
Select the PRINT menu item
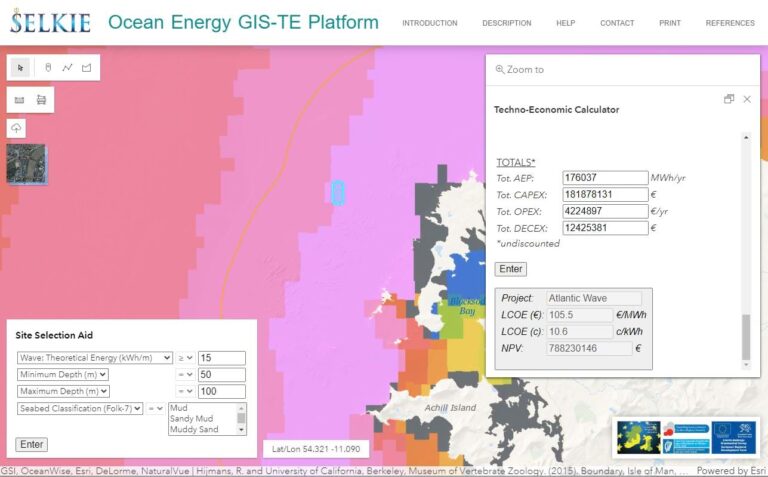(x=670, y=23)
